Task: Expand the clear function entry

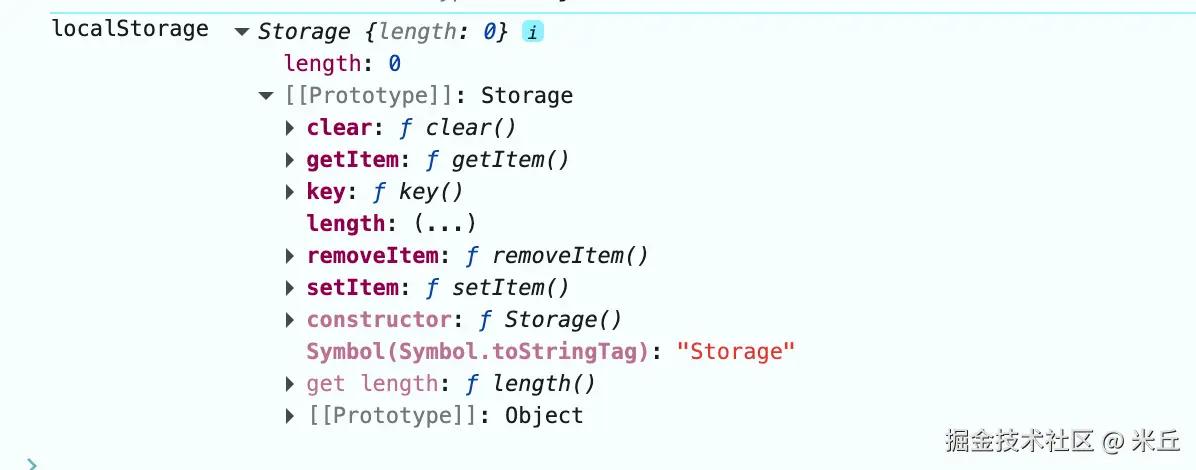Action: (x=290, y=128)
